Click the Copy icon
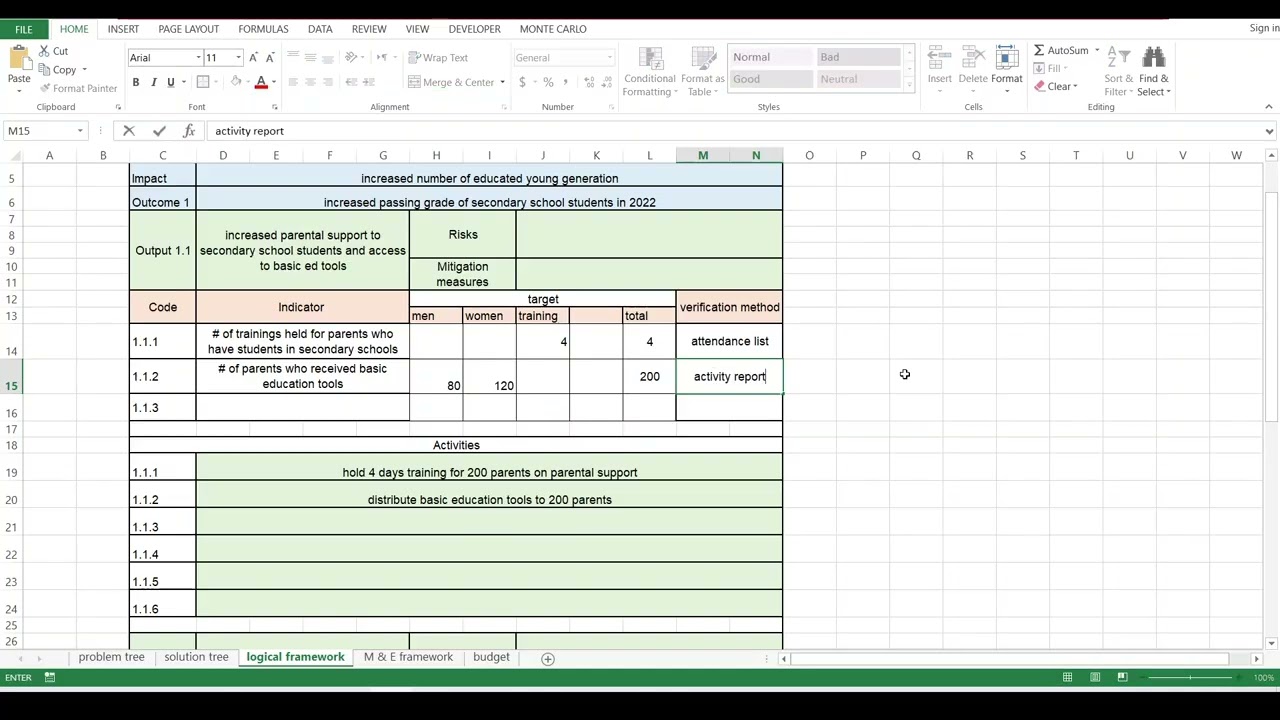This screenshot has height=720, width=1280. point(45,70)
